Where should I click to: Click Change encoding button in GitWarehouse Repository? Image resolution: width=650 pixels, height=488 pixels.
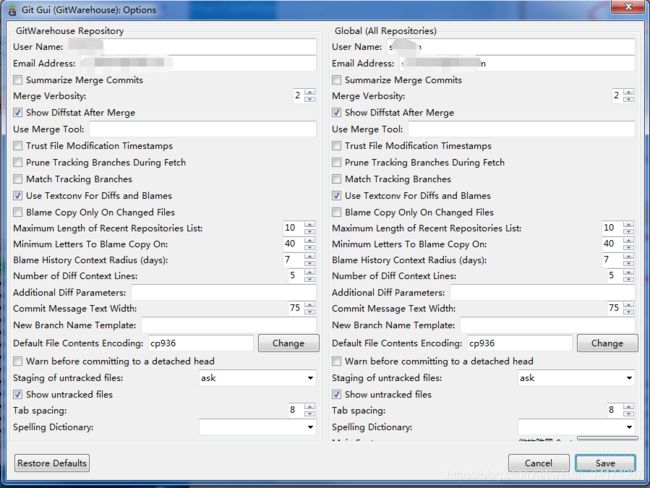pos(289,343)
